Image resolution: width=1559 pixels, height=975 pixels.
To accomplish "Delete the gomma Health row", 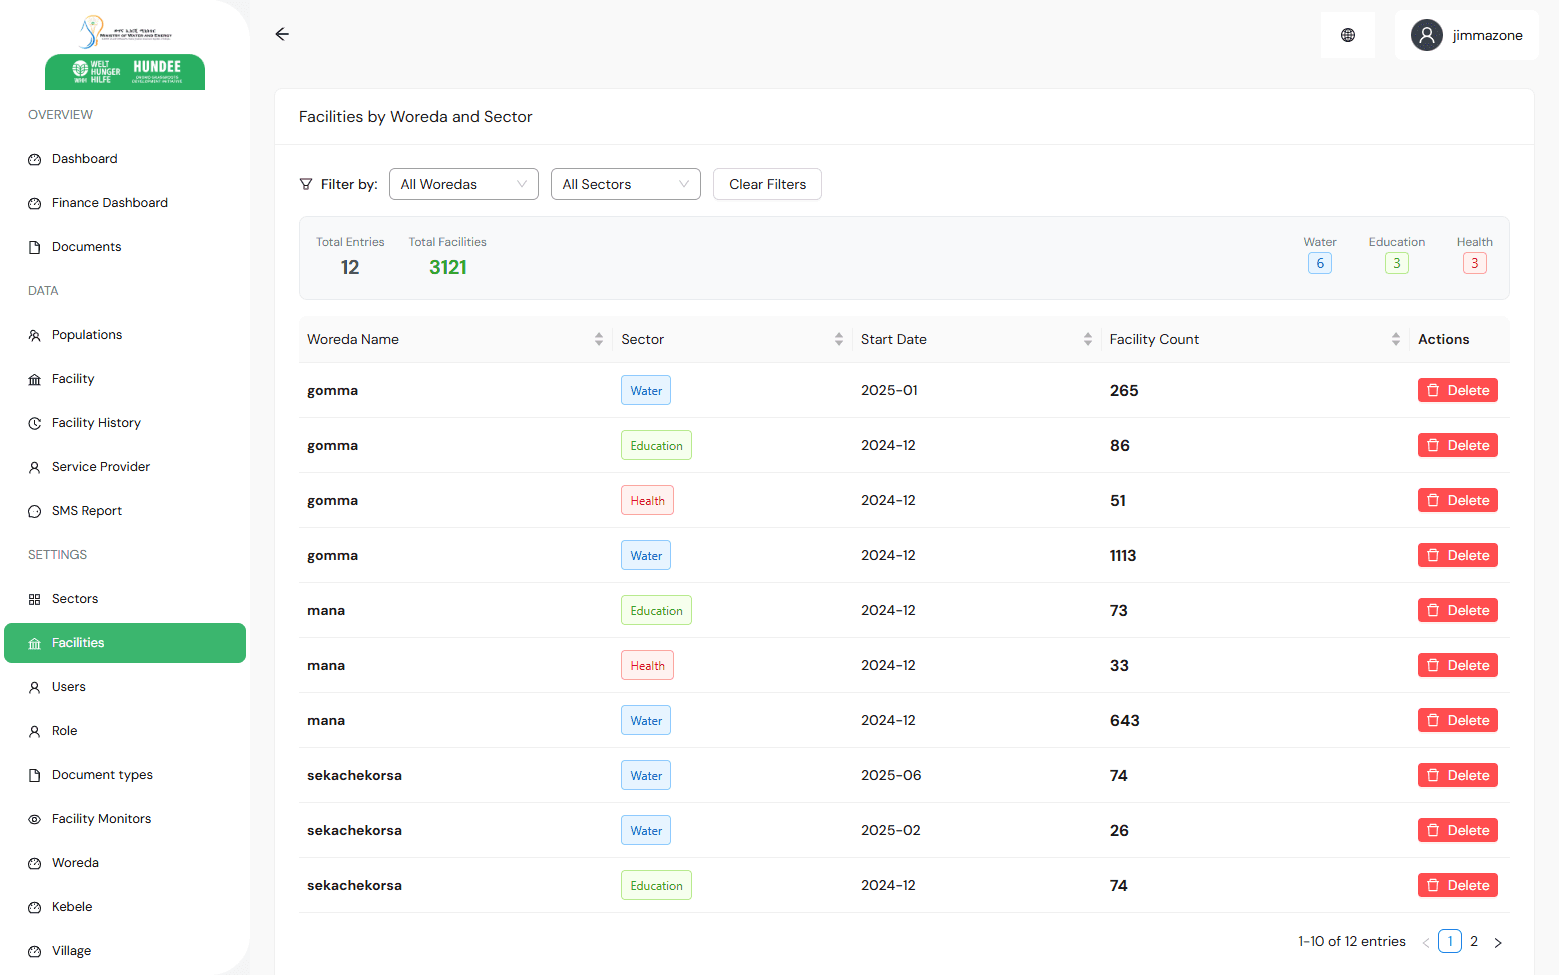I will coord(1457,500).
